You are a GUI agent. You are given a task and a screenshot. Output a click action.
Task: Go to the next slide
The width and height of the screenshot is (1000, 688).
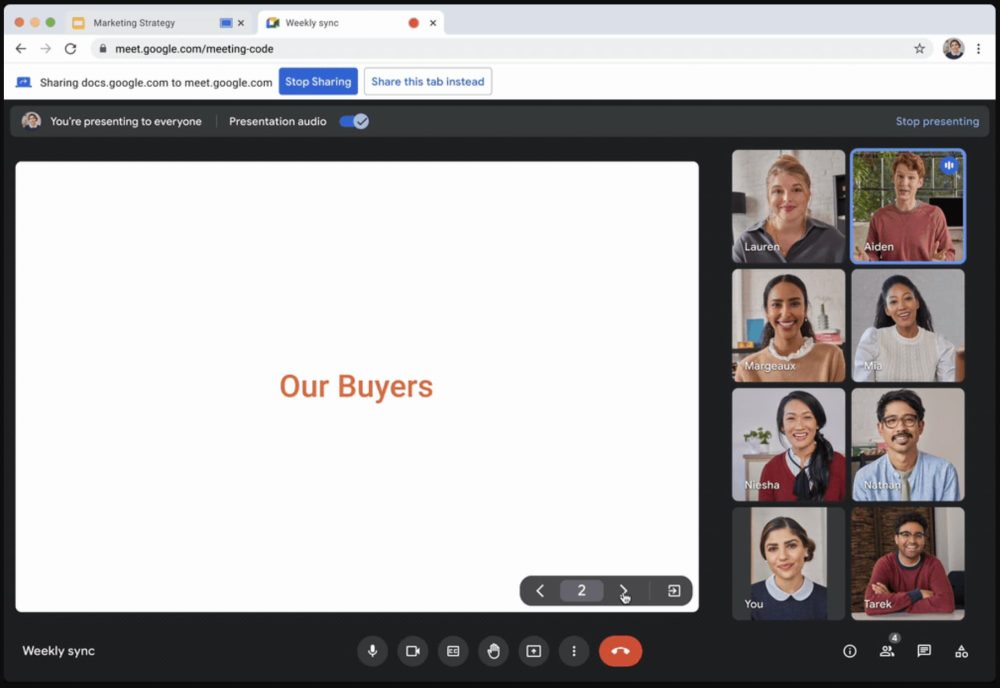pos(624,591)
